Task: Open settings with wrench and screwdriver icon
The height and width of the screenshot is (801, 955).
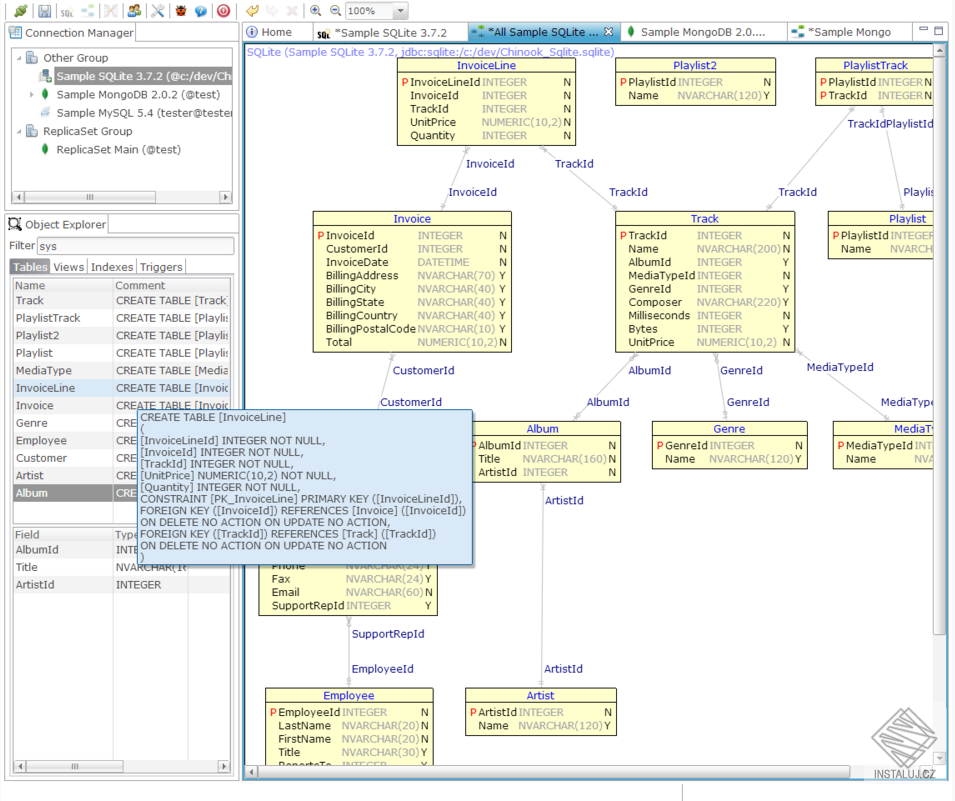Action: [158, 10]
